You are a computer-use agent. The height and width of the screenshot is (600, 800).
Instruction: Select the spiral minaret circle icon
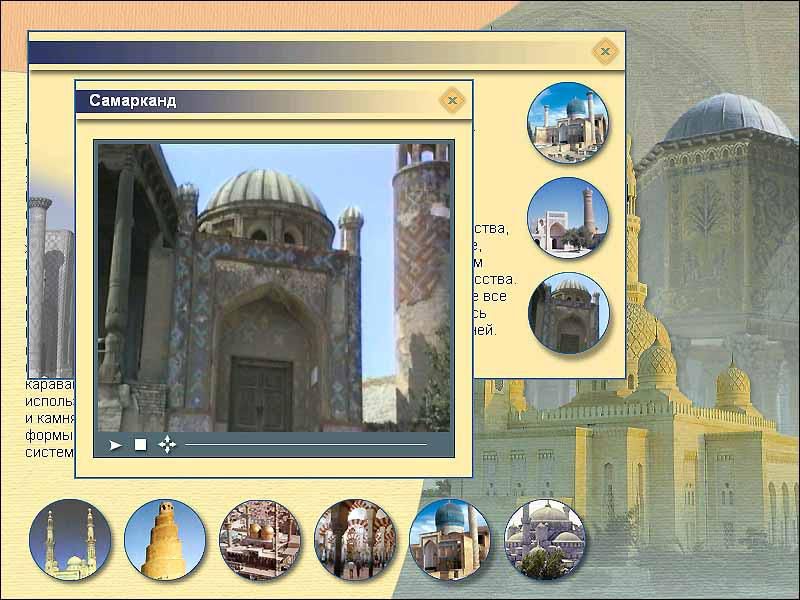pos(165,540)
